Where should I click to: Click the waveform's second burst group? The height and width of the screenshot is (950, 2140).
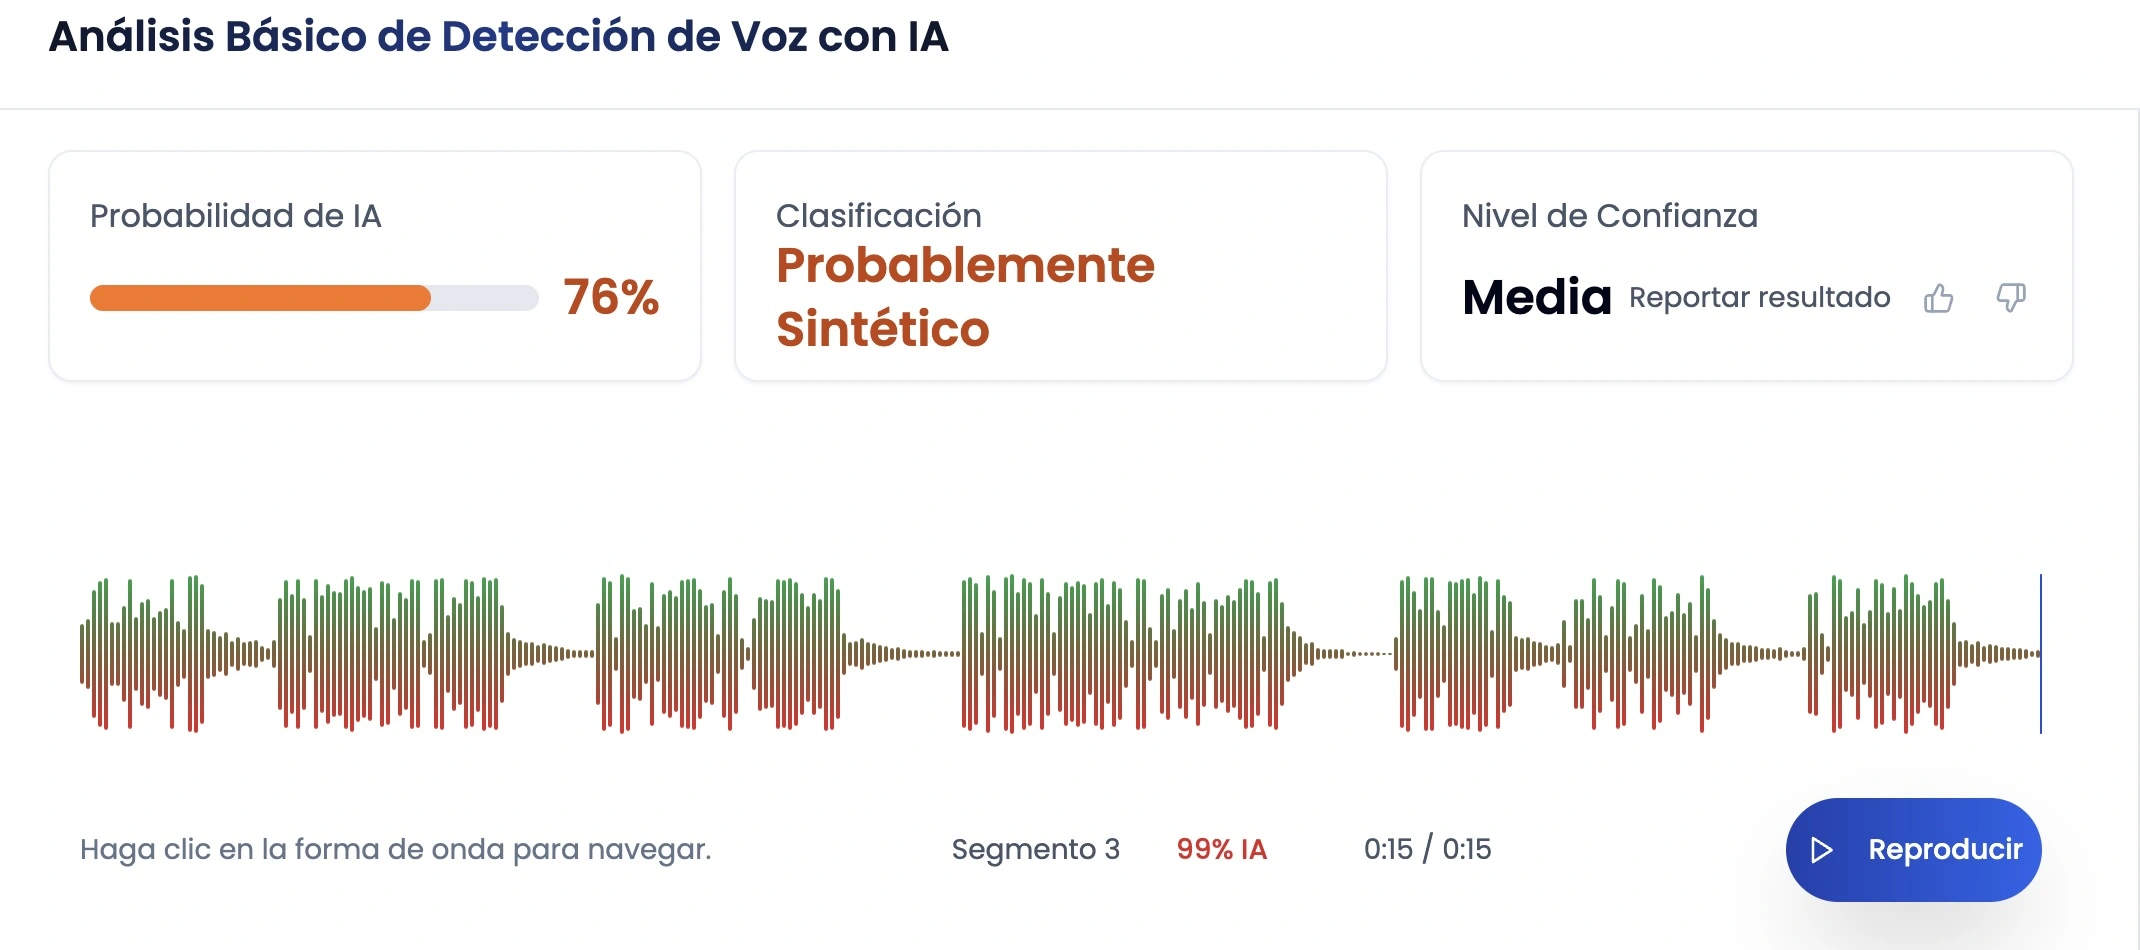pyautogui.click(x=392, y=654)
